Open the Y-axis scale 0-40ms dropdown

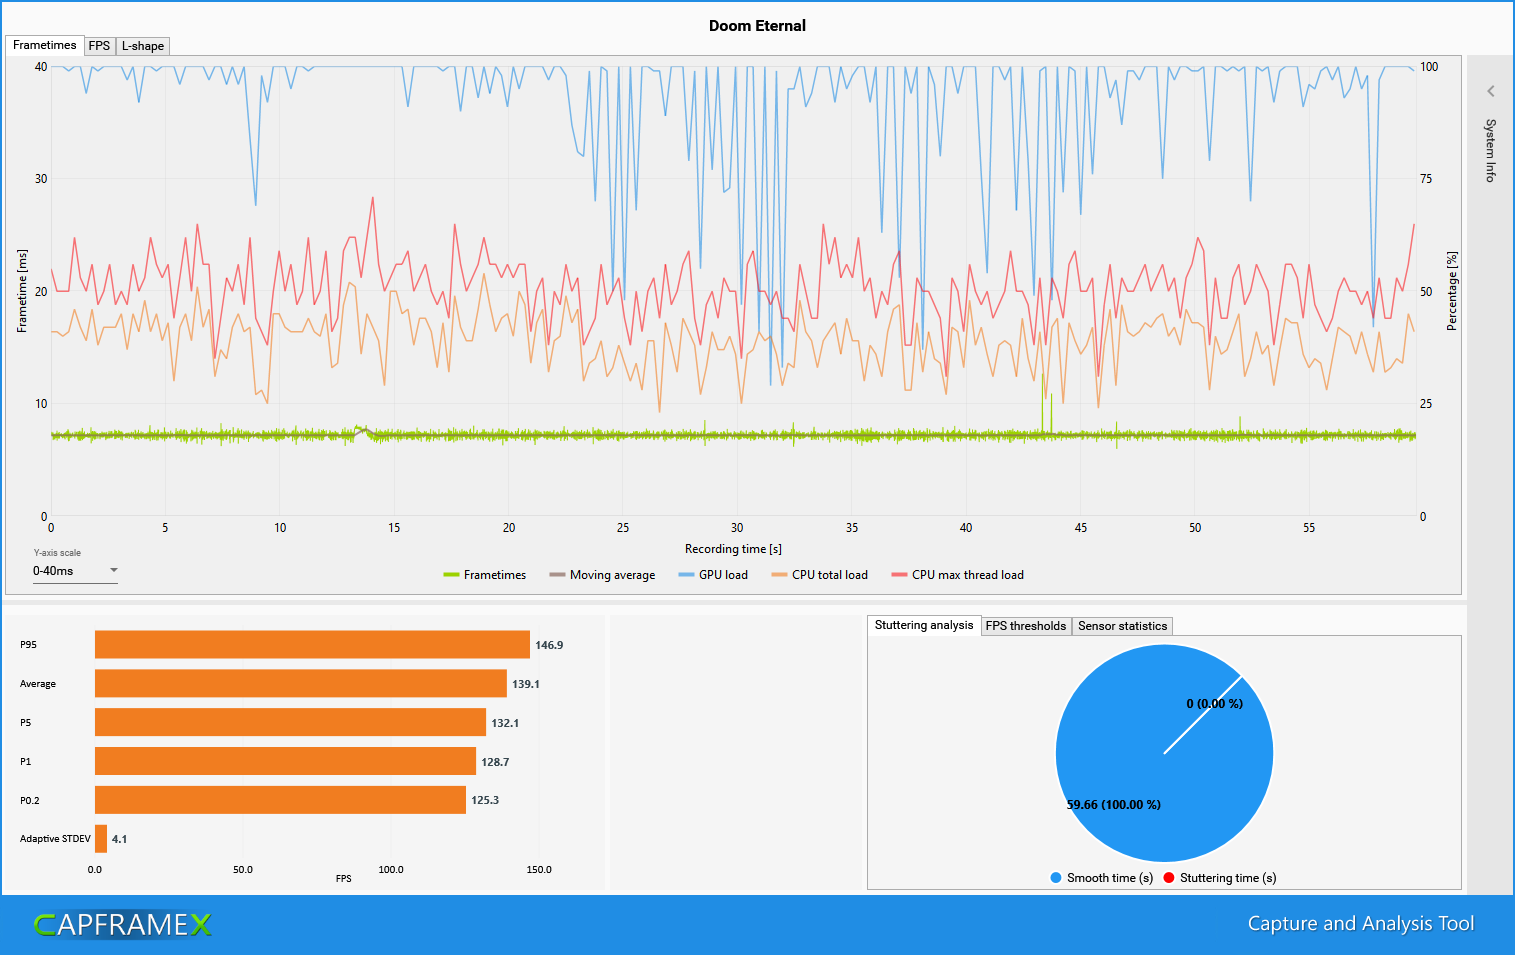tap(75, 571)
